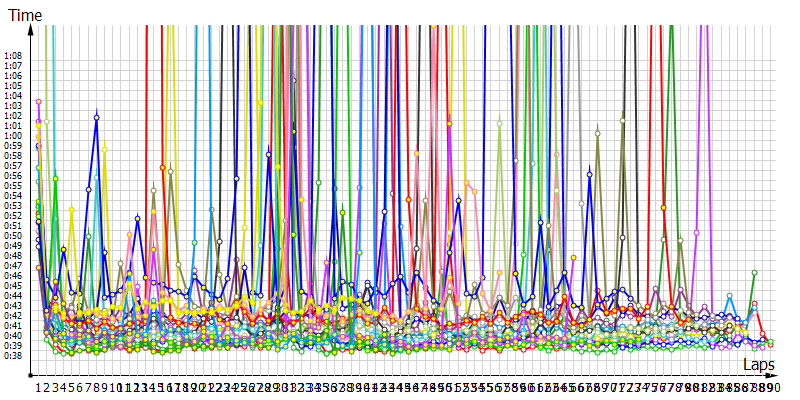The image size is (800, 400).
Task: Select the dark blue peak marker near lap 68
Action: 590,174
